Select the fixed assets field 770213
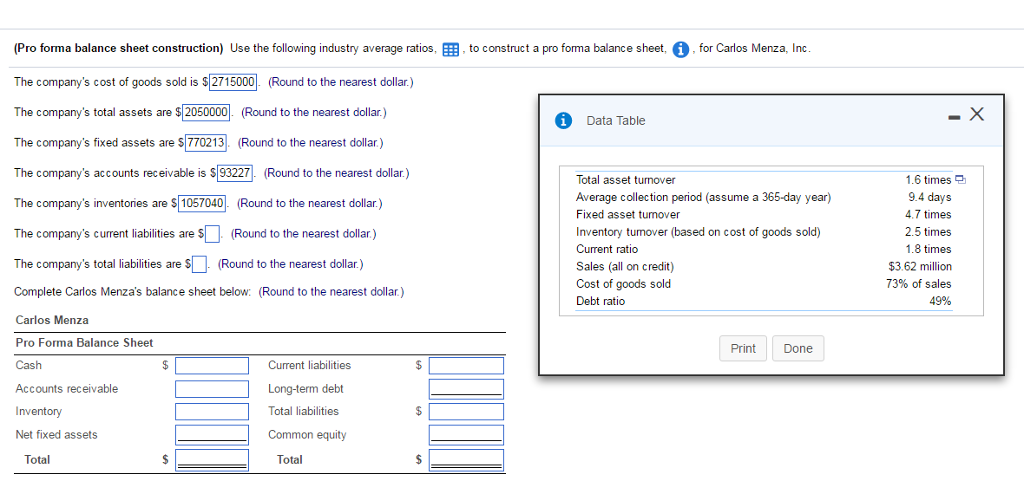Screen dimensions: 1024x494 [x=206, y=142]
